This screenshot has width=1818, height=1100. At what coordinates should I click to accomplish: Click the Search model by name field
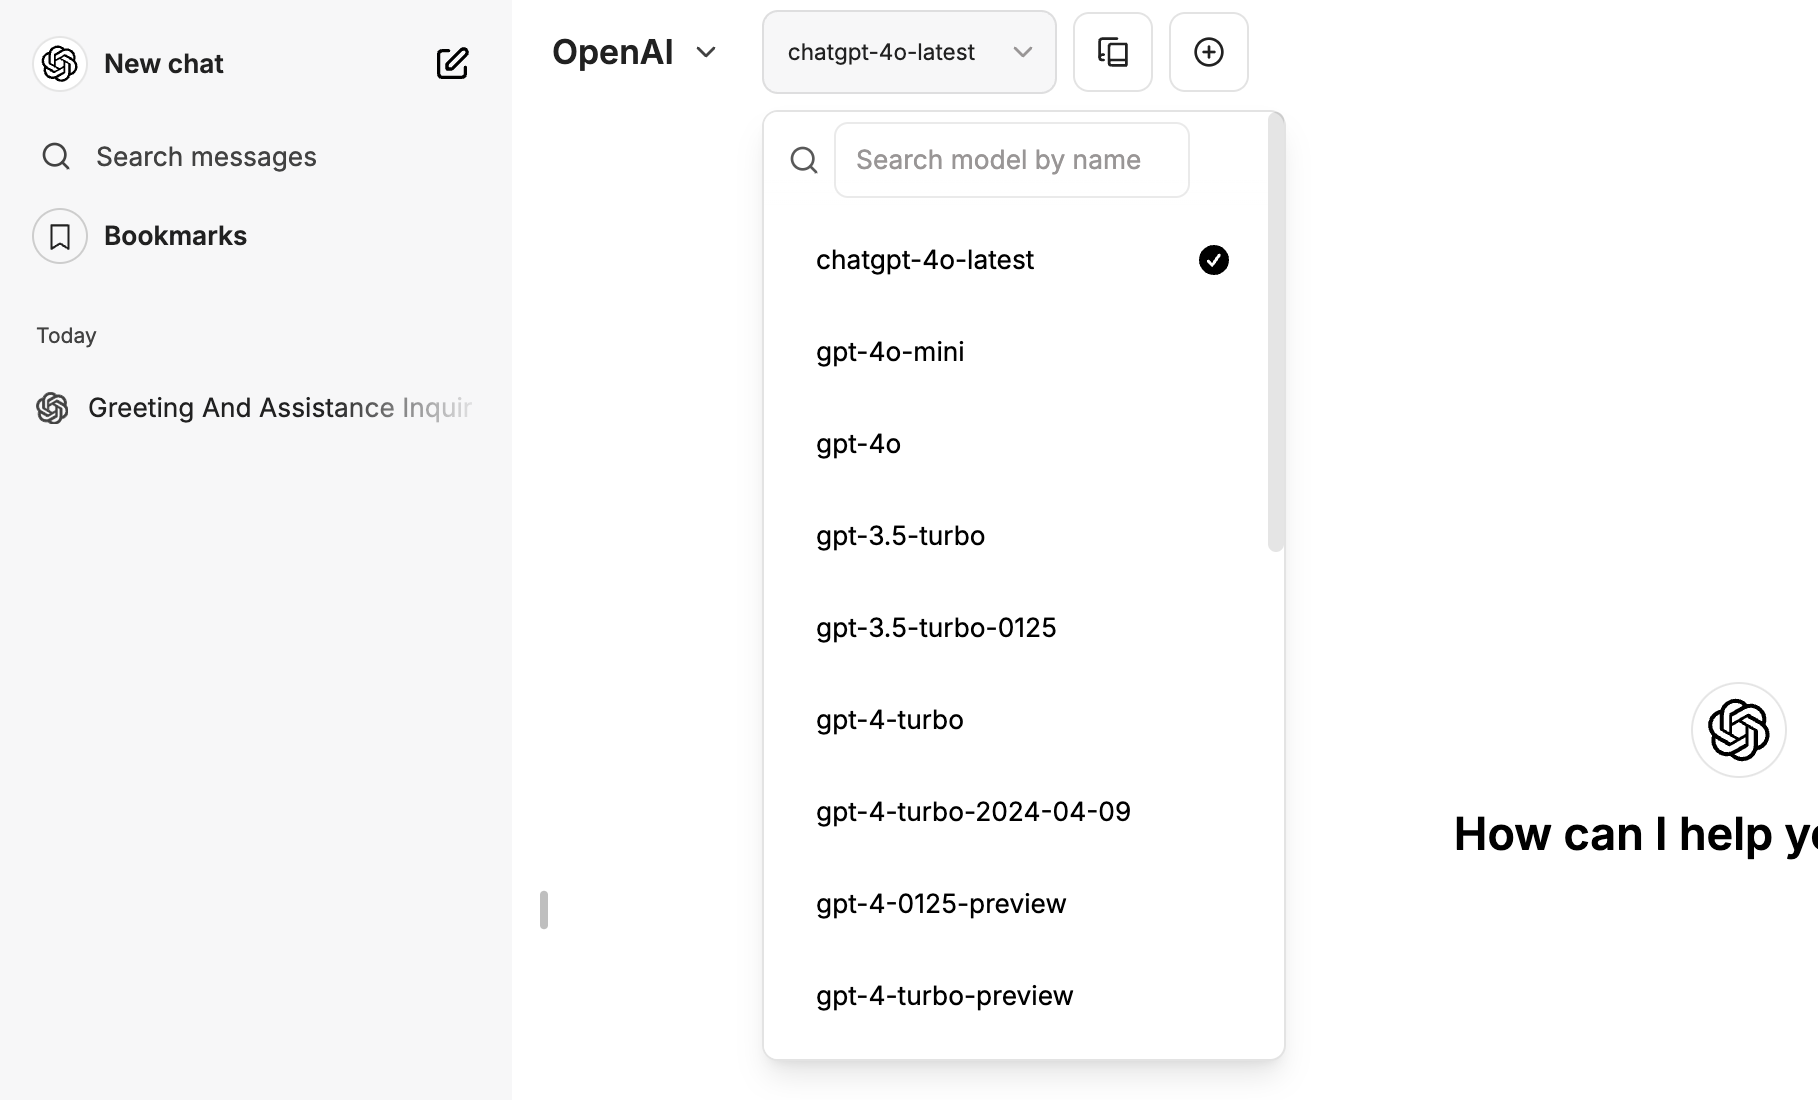[x=1011, y=160]
